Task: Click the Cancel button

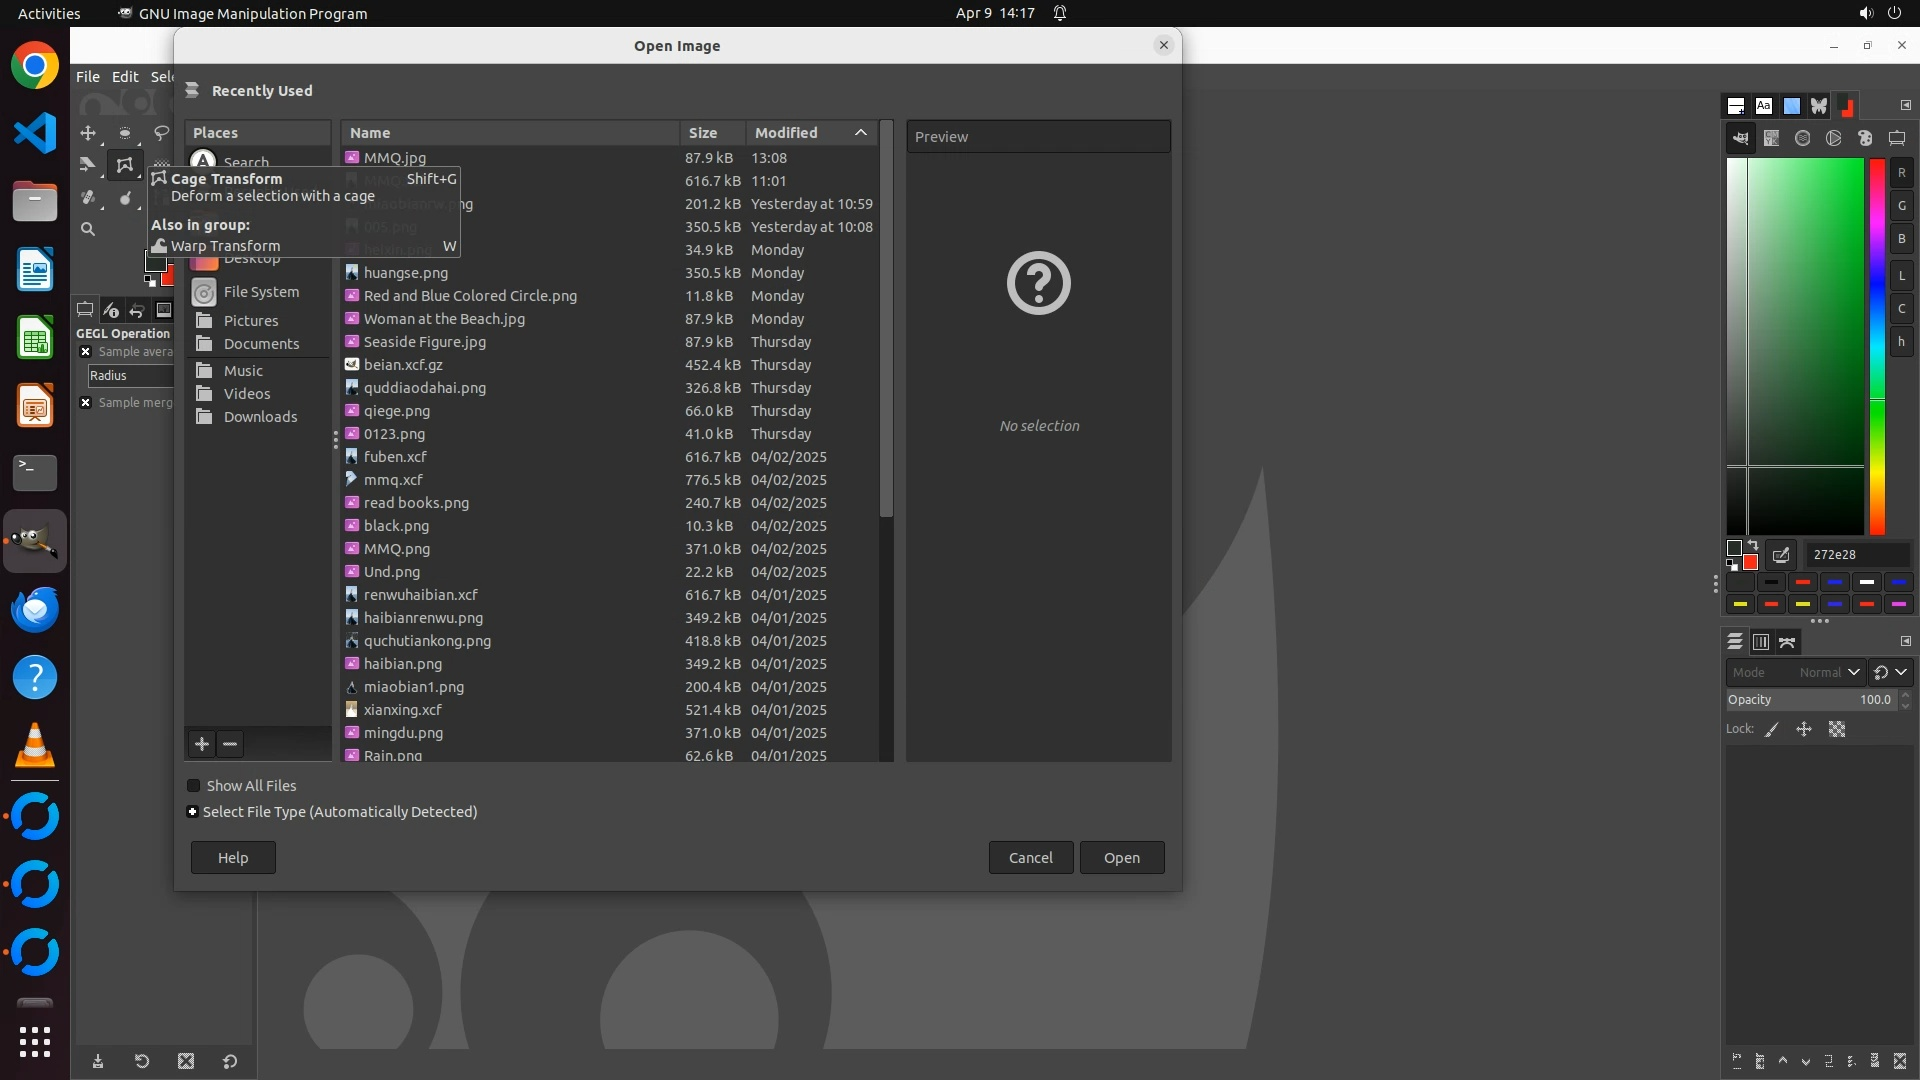Action: point(1030,858)
